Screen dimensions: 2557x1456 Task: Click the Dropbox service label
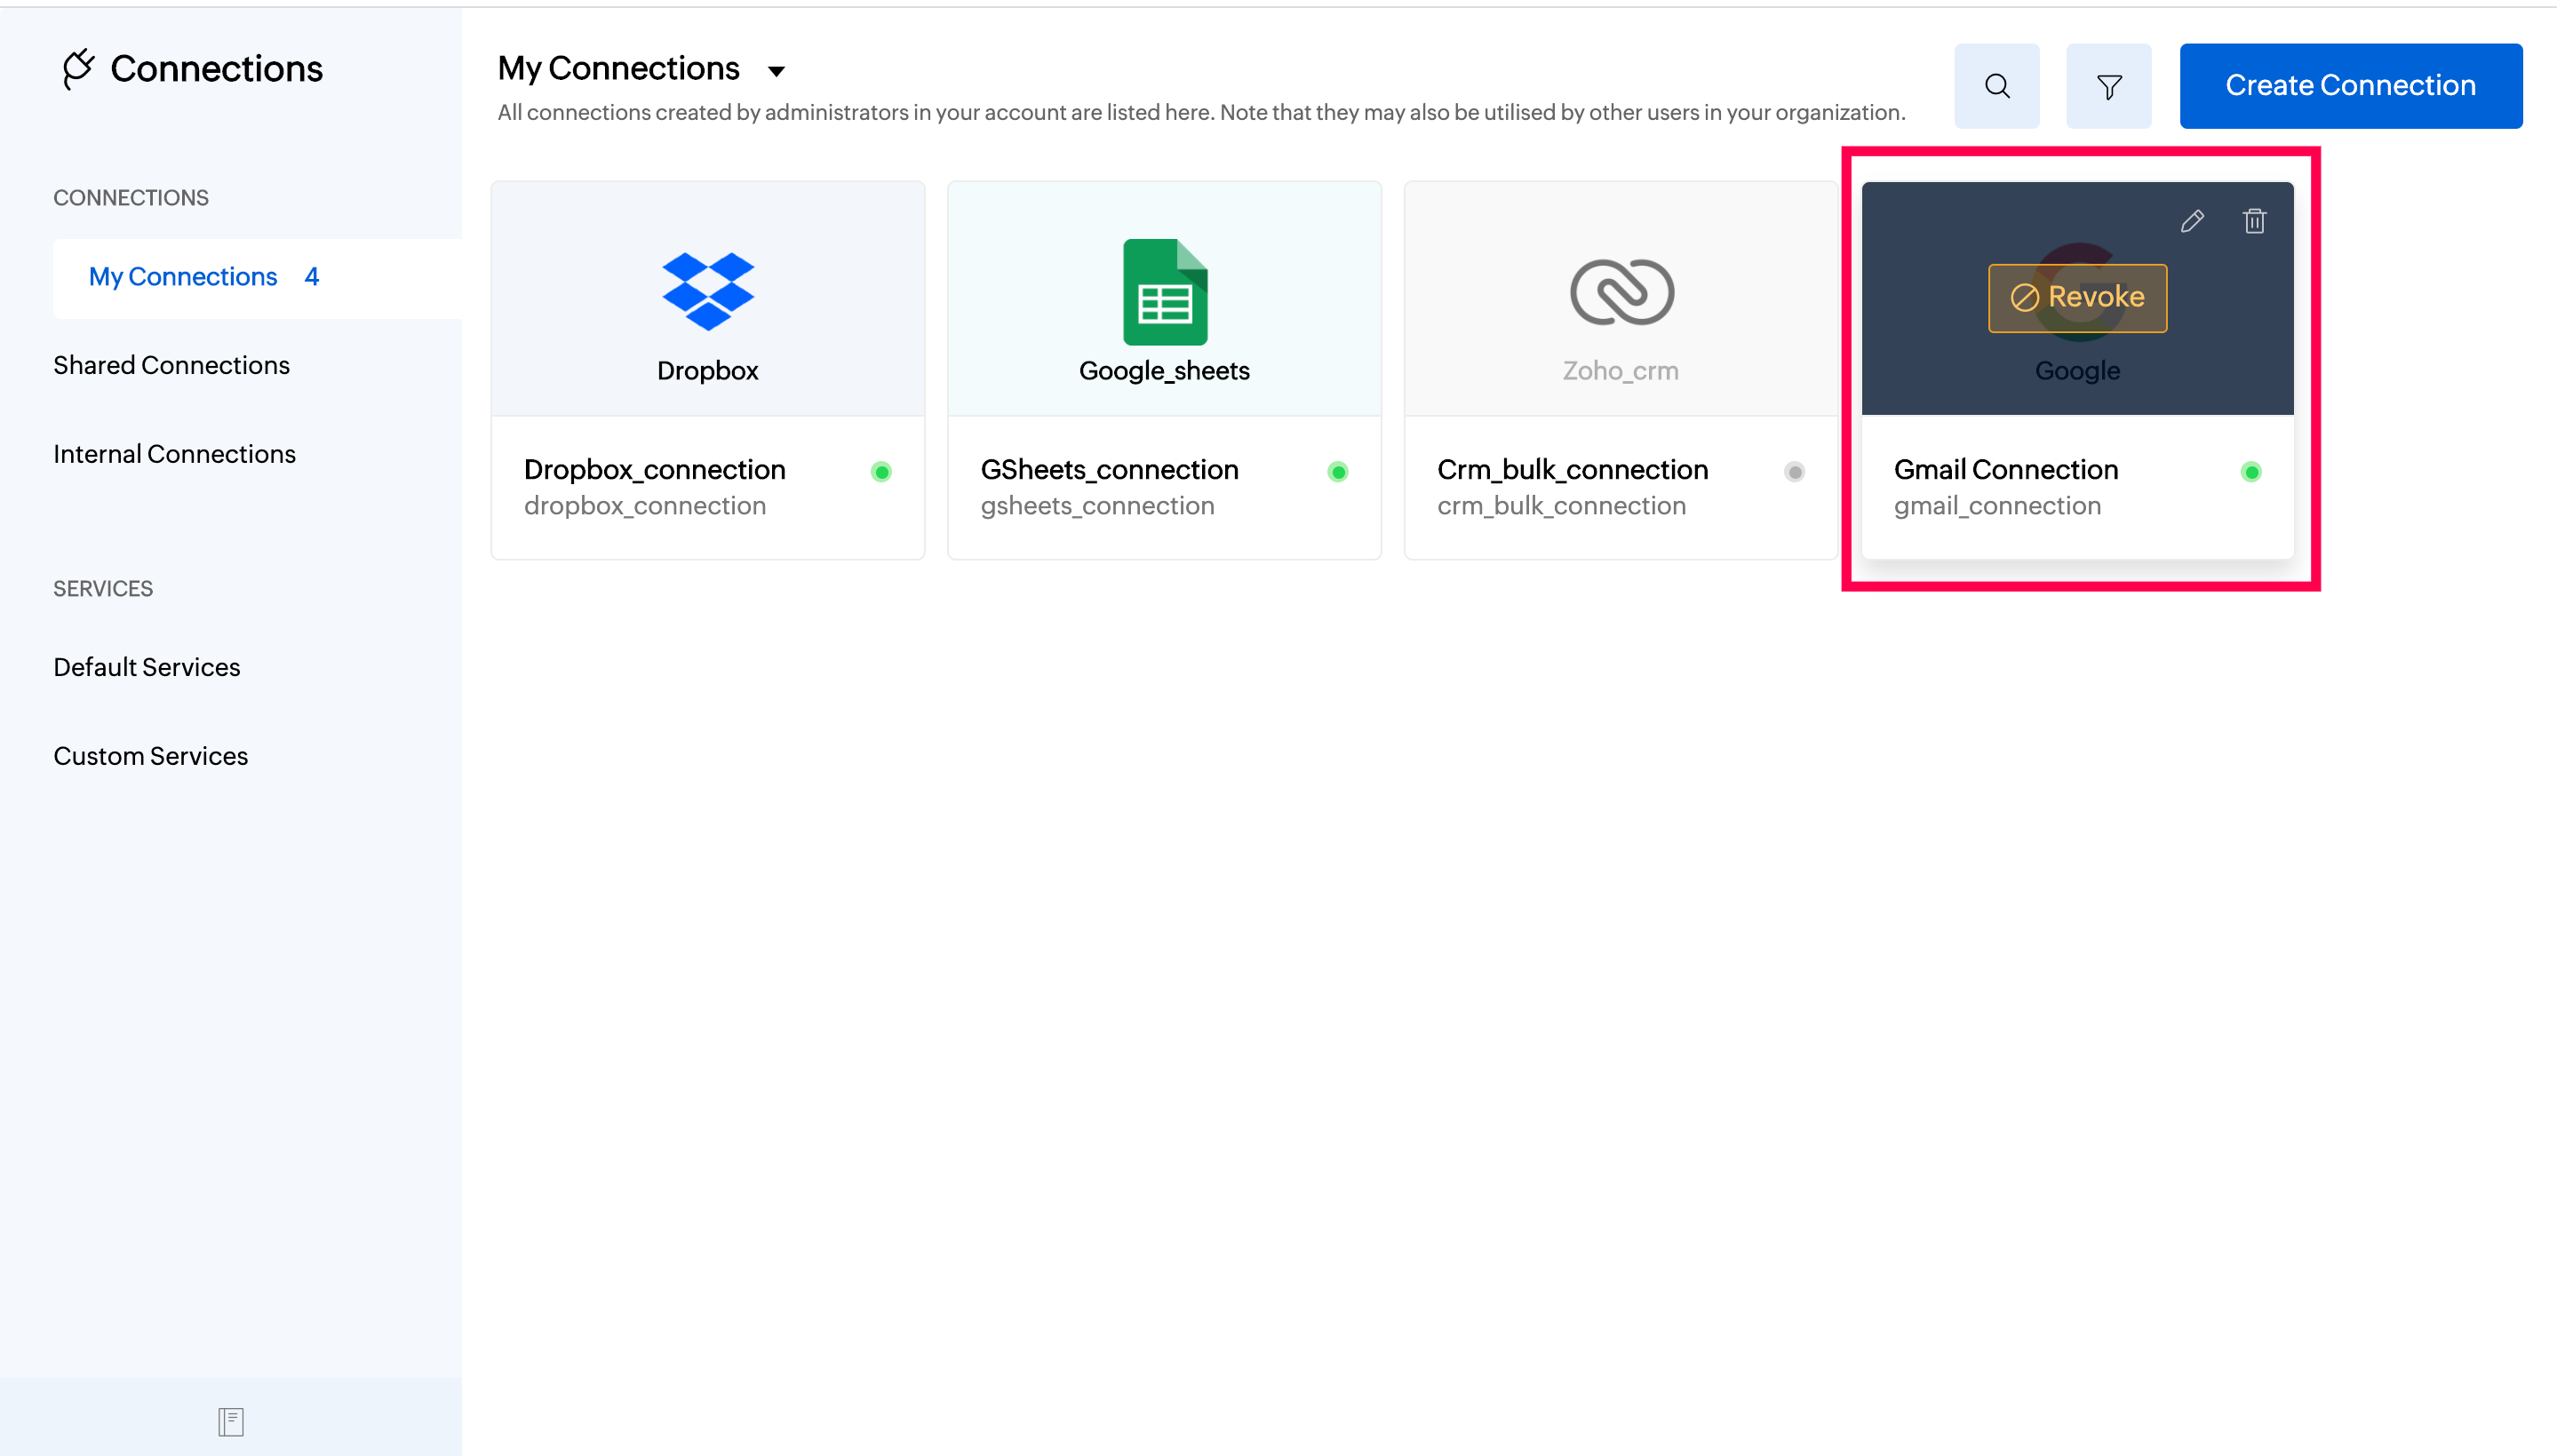(x=707, y=371)
